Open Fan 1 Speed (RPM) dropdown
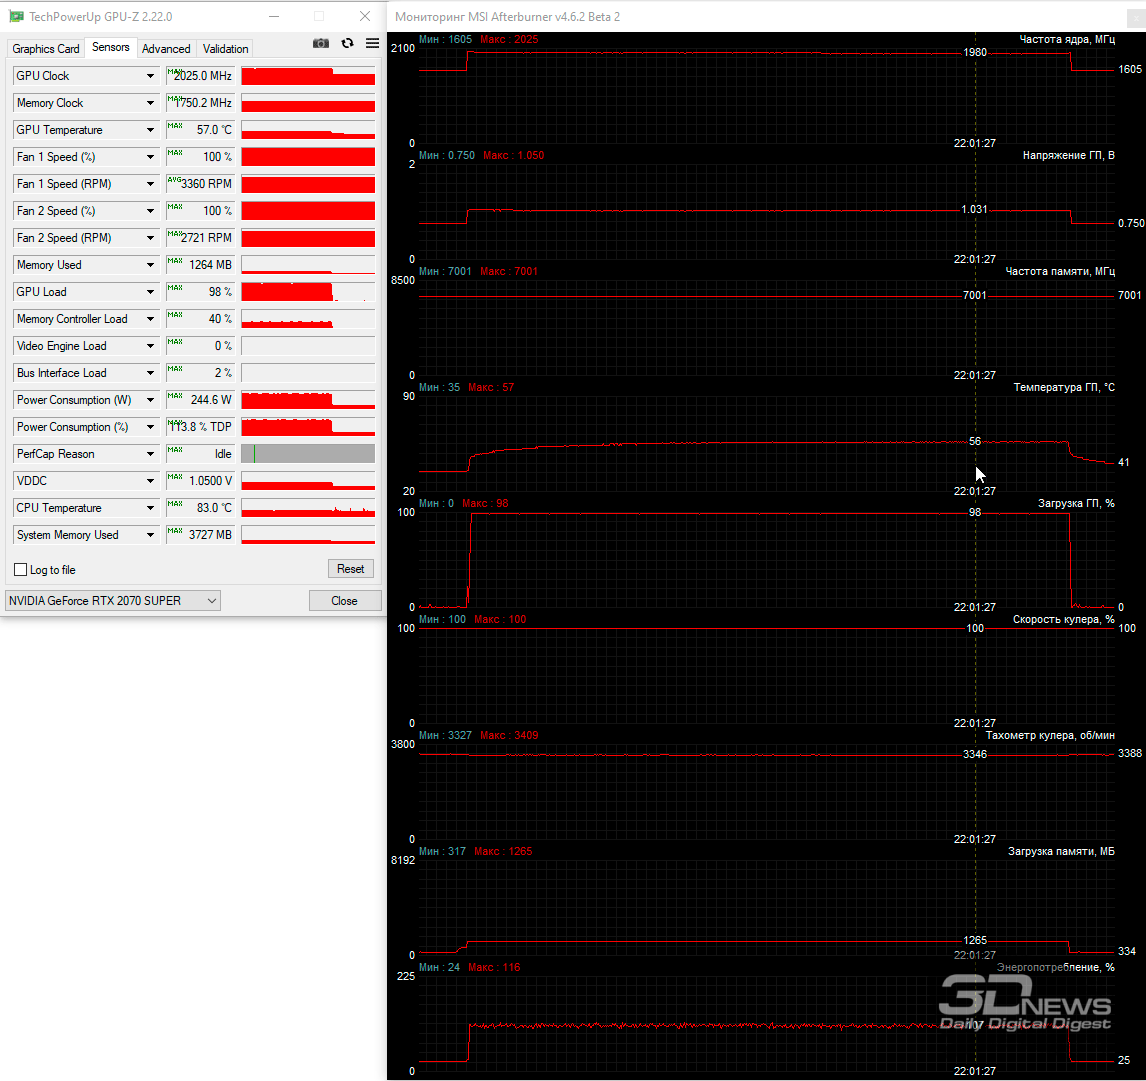Screen dimensions: 1146x1081 pos(150,184)
